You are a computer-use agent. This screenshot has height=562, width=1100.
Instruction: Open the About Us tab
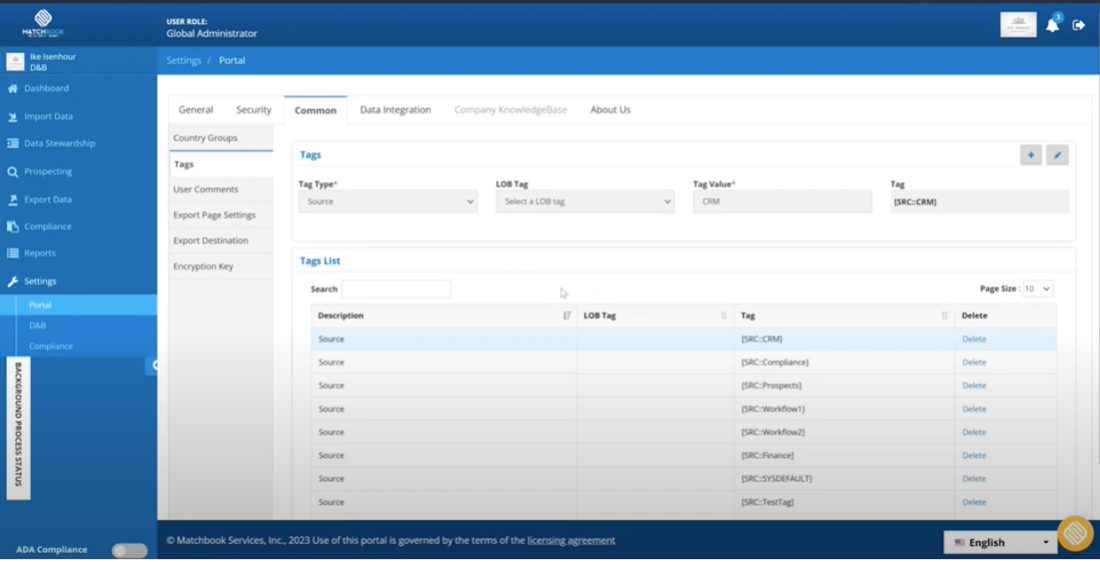610,109
